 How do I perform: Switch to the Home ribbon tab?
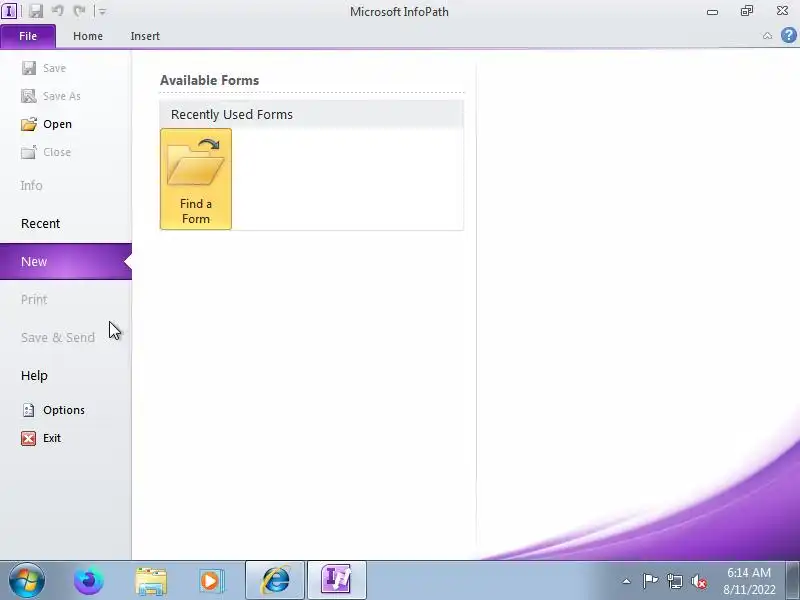click(x=88, y=36)
